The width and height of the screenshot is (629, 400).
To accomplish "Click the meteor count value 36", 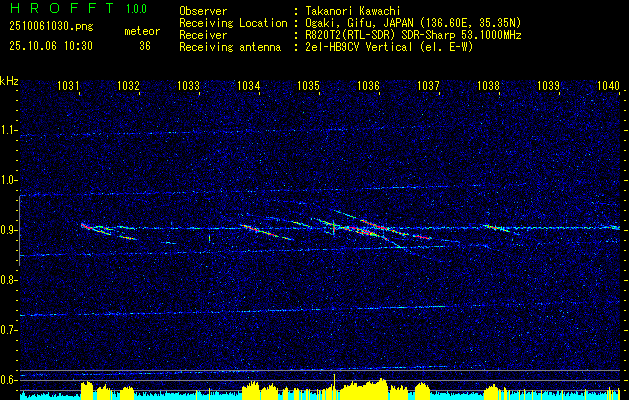I will (x=145, y=46).
